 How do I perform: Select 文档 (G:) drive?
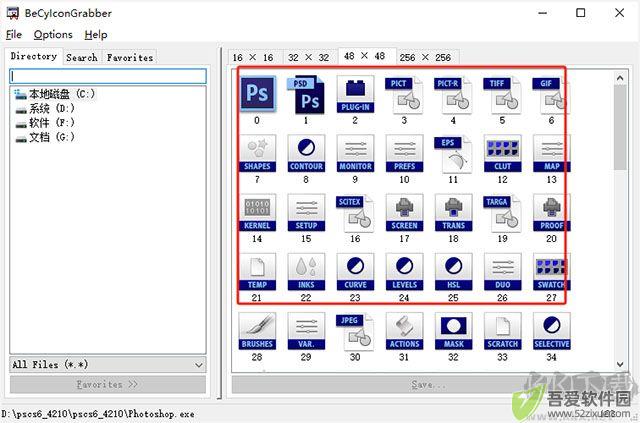coord(45,137)
